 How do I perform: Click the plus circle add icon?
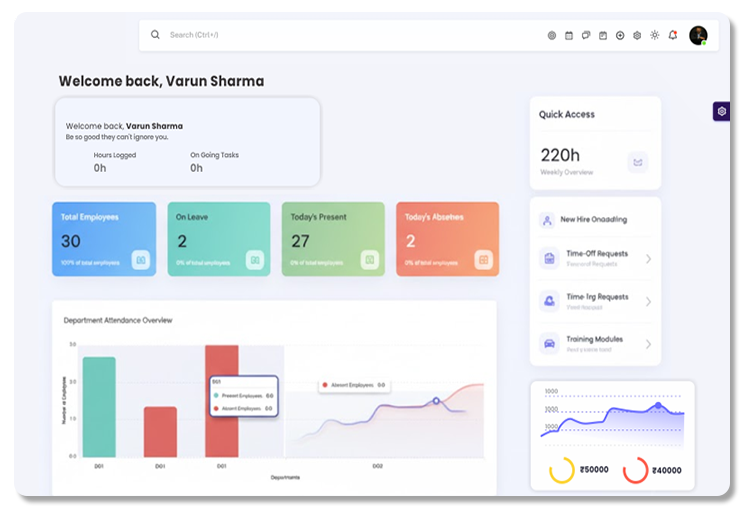pos(620,35)
